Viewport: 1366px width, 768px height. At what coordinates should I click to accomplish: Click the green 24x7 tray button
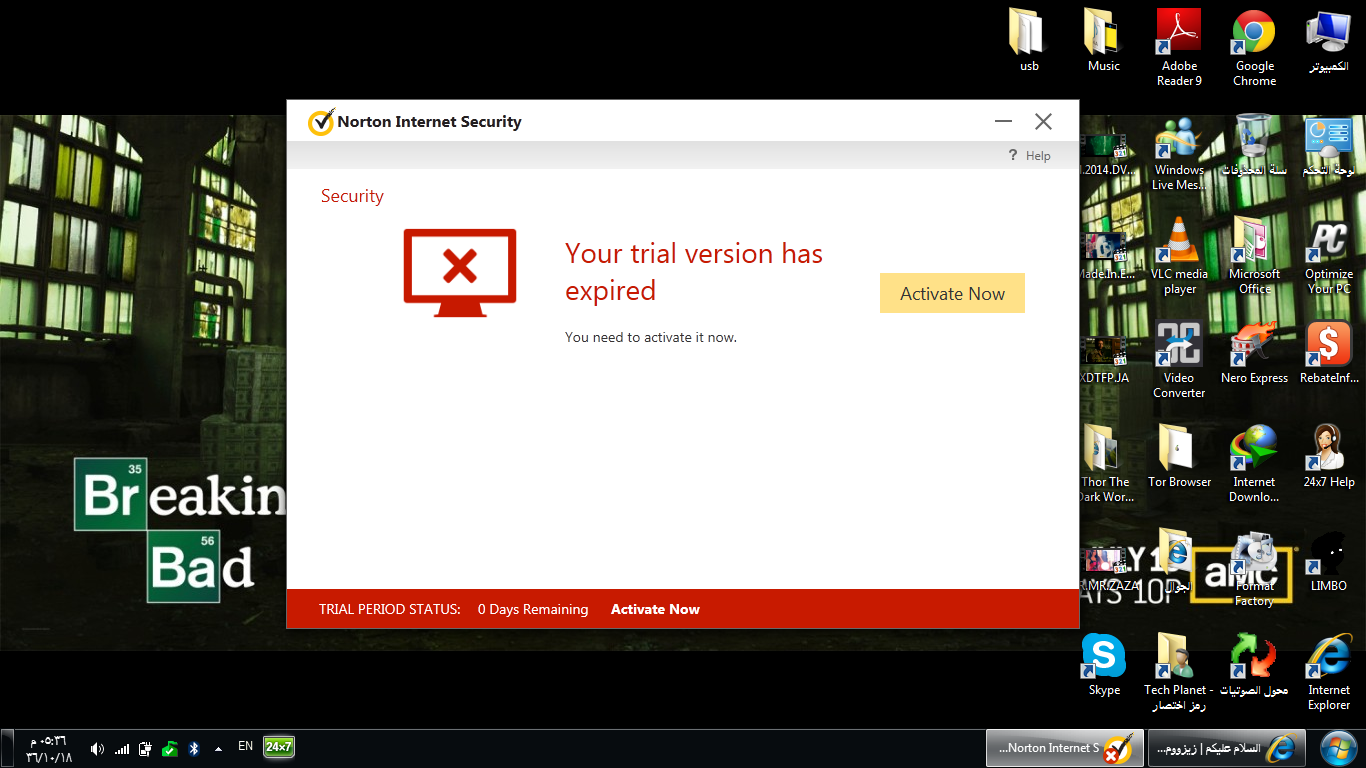point(279,747)
